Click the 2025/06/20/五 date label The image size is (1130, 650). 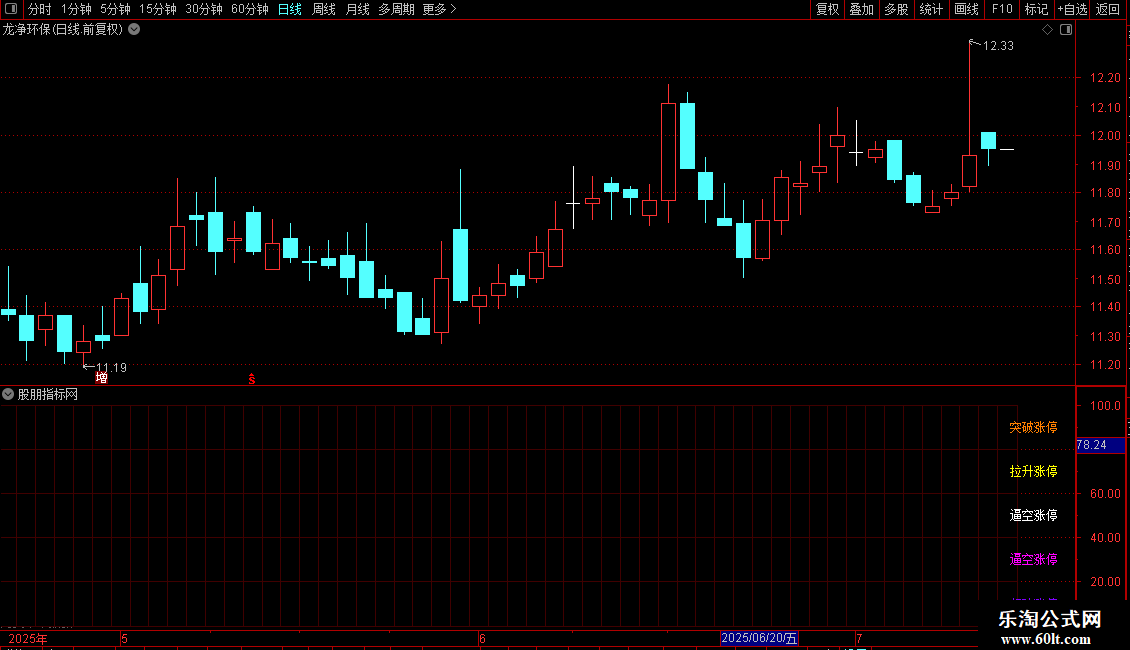coord(760,638)
